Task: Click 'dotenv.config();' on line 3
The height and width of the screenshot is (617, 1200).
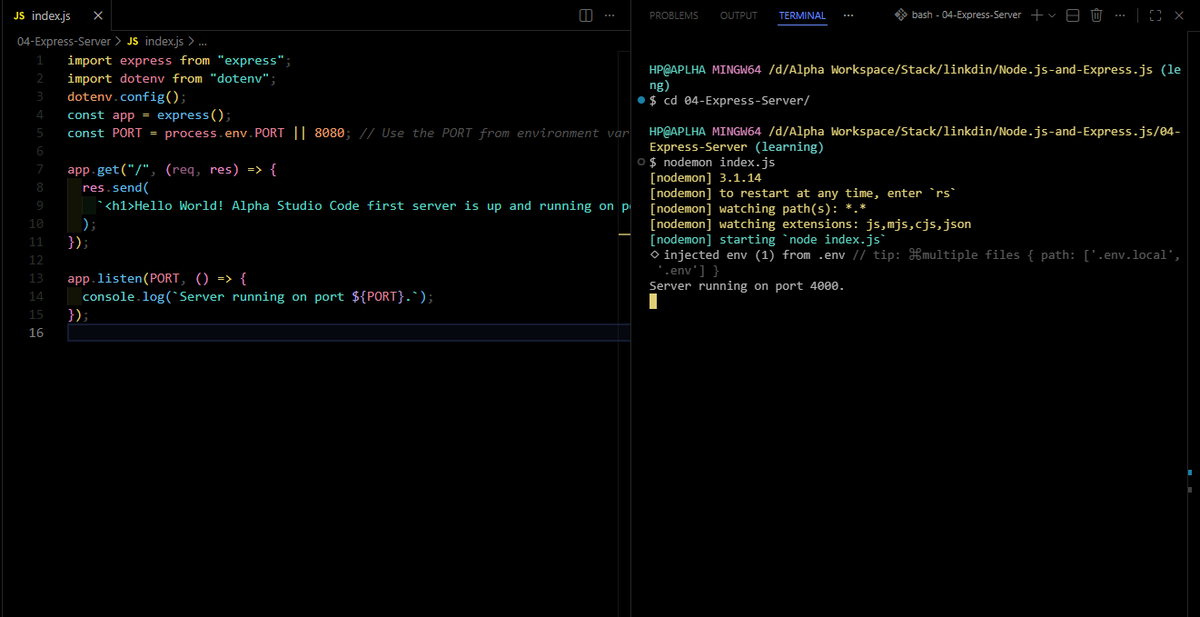Action: [x=127, y=97]
